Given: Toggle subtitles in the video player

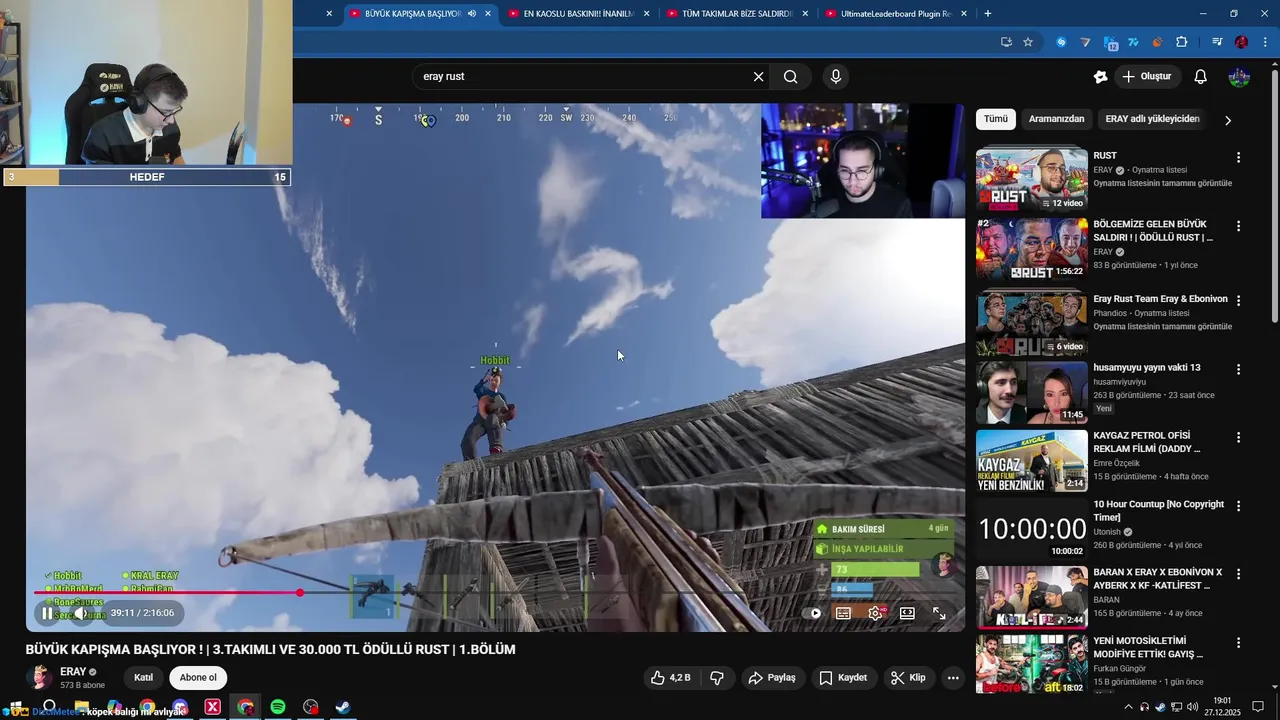Looking at the screenshot, I should 843,614.
